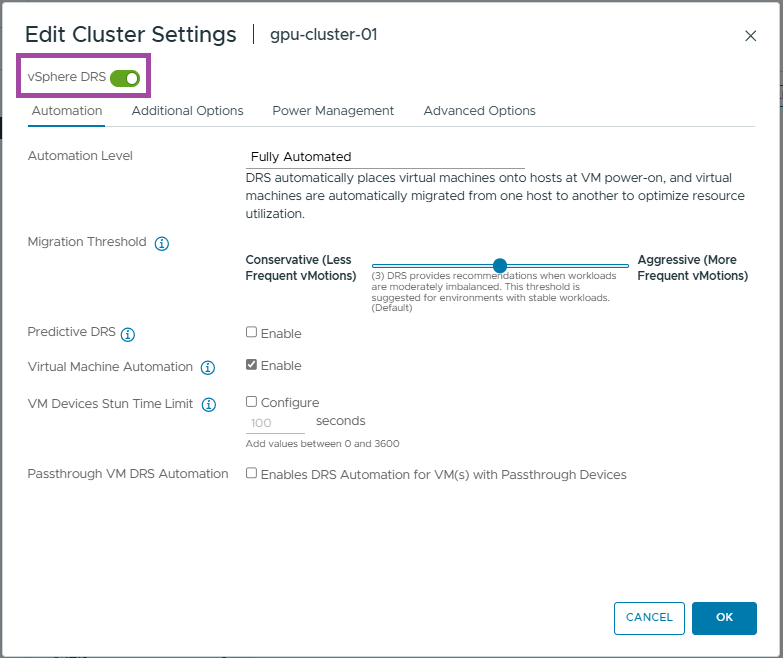
Task: Enable Passthrough VM DRS Automation checkbox
Action: point(252,474)
